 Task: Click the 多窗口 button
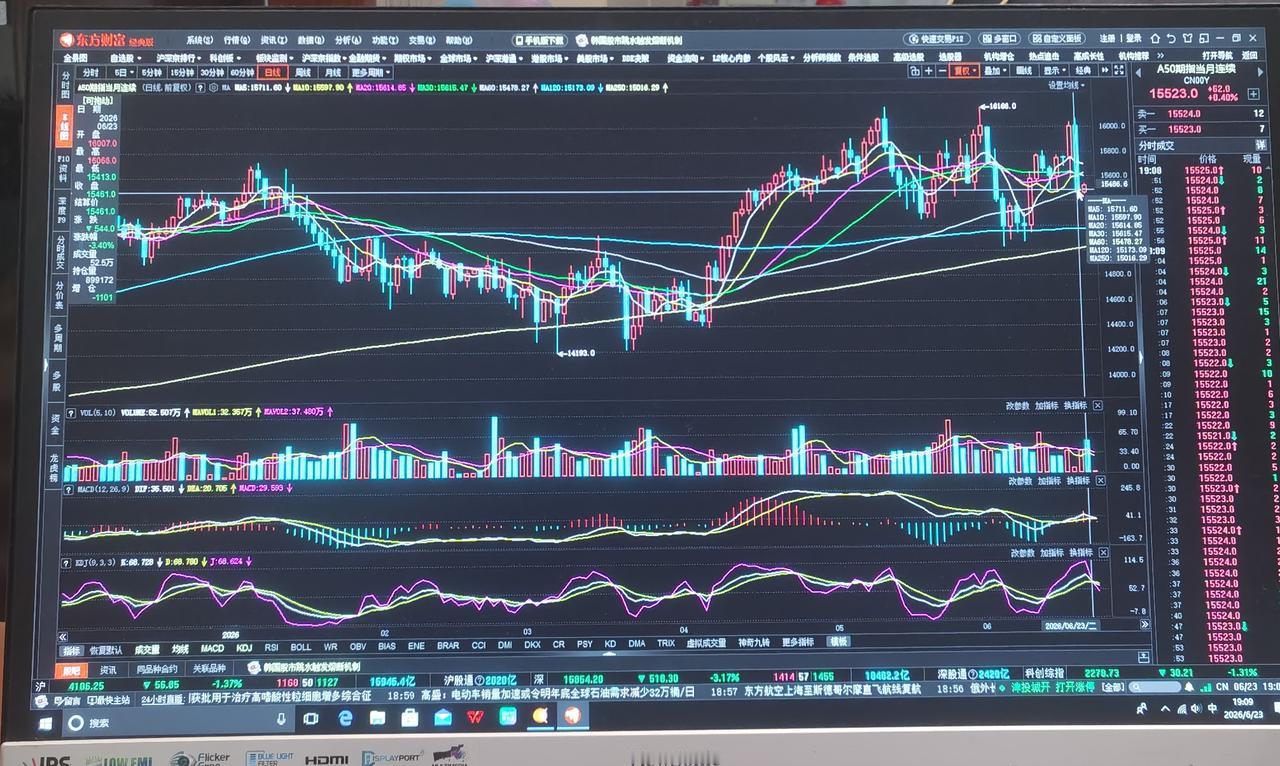pyautogui.click(x=1000, y=39)
